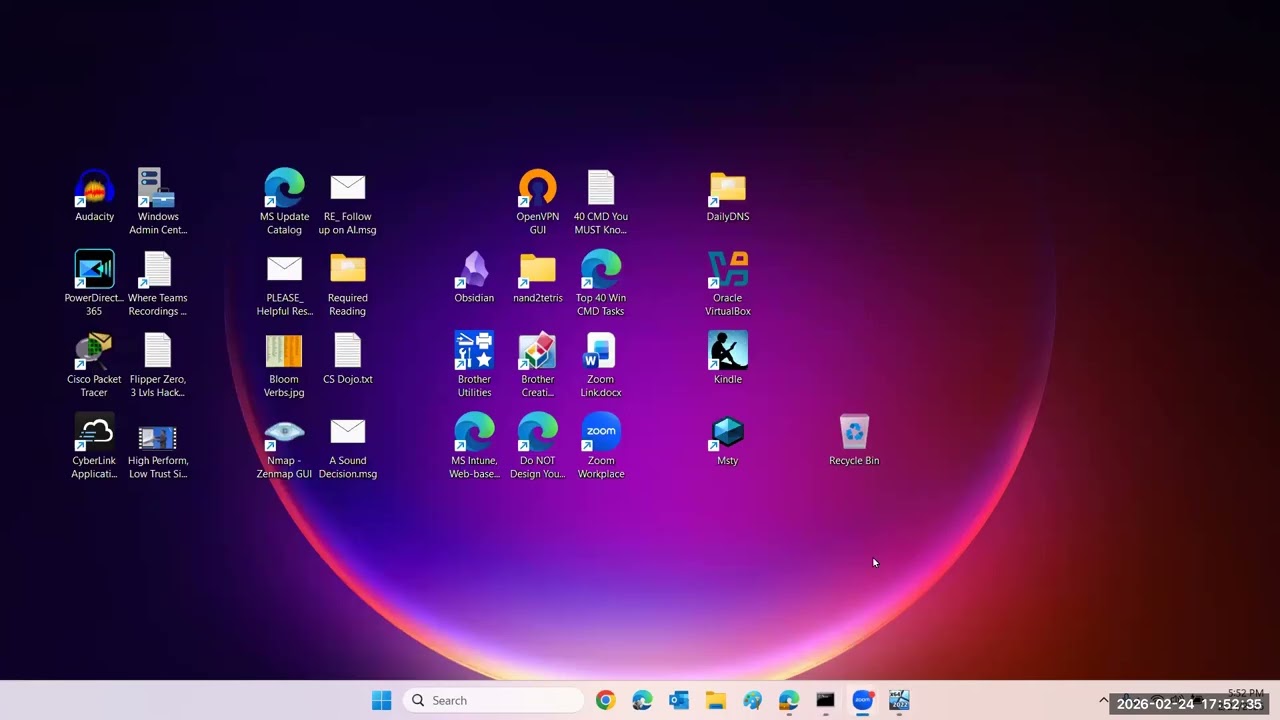Select the Oracle VirtualBox shortcut

pos(728,284)
